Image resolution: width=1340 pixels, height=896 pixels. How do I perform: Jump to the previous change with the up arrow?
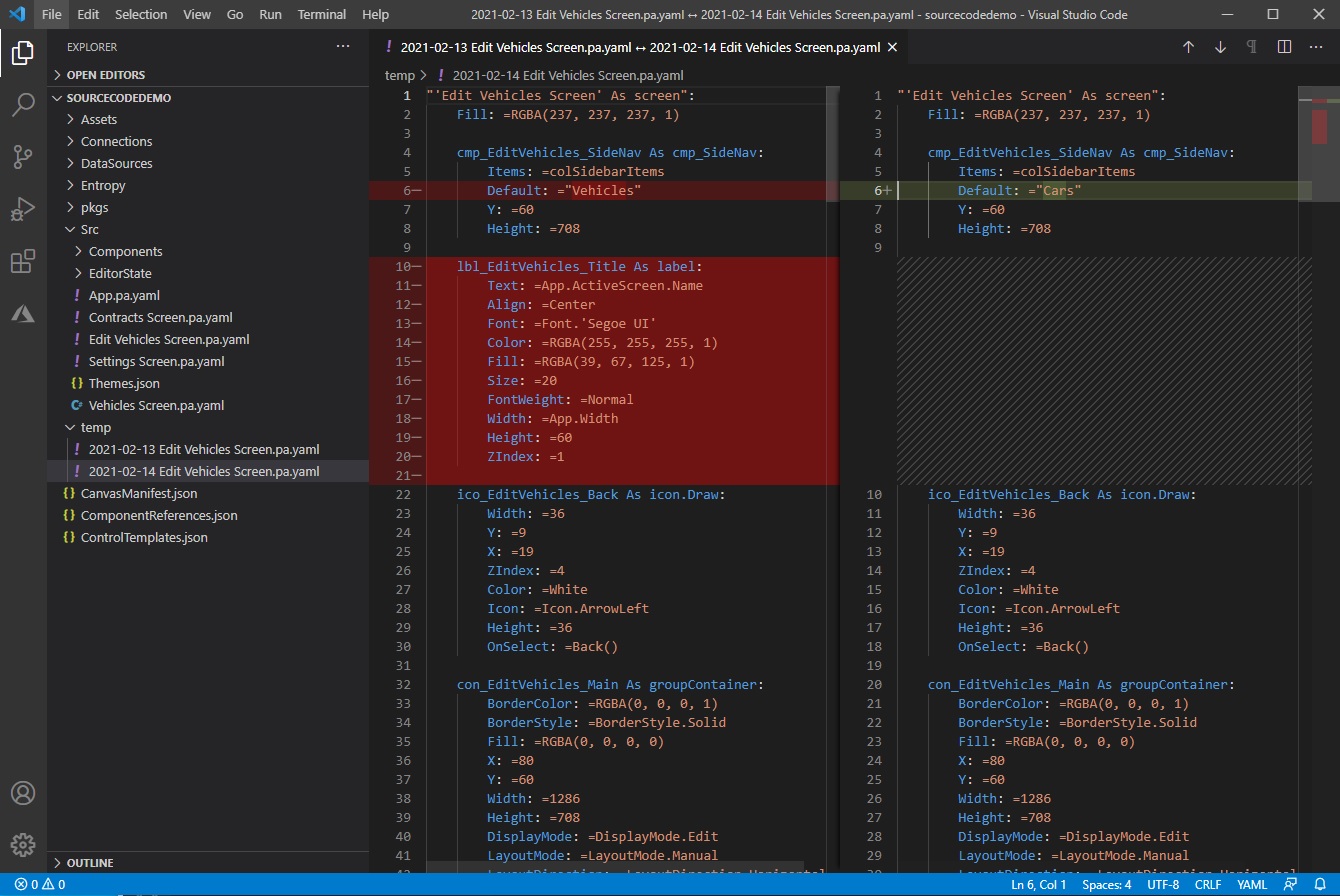pyautogui.click(x=1188, y=46)
